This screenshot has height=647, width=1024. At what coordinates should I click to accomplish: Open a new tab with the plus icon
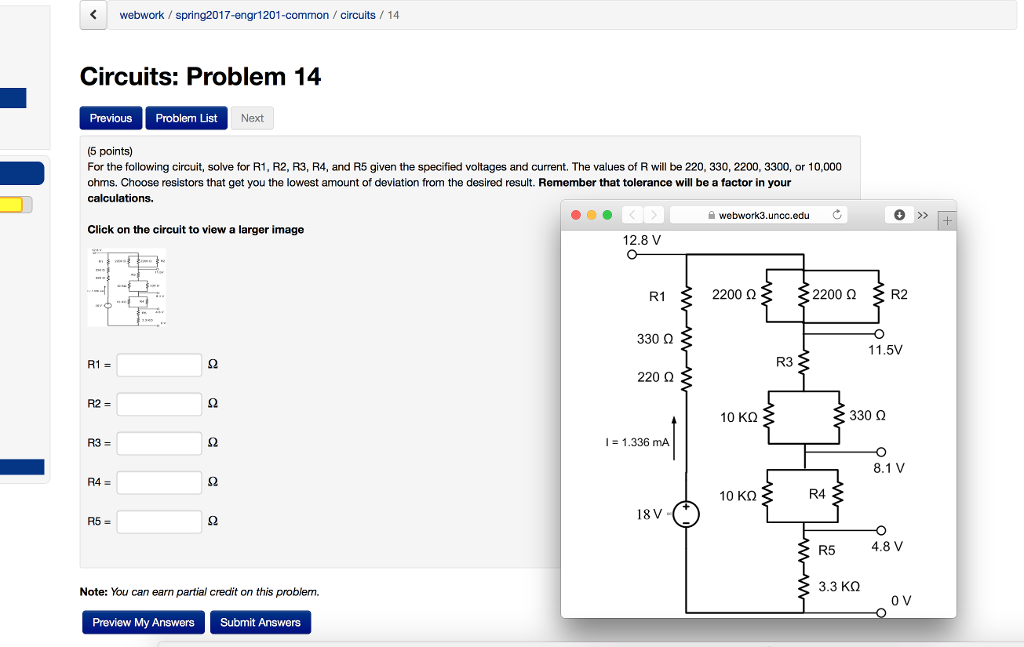tap(946, 219)
